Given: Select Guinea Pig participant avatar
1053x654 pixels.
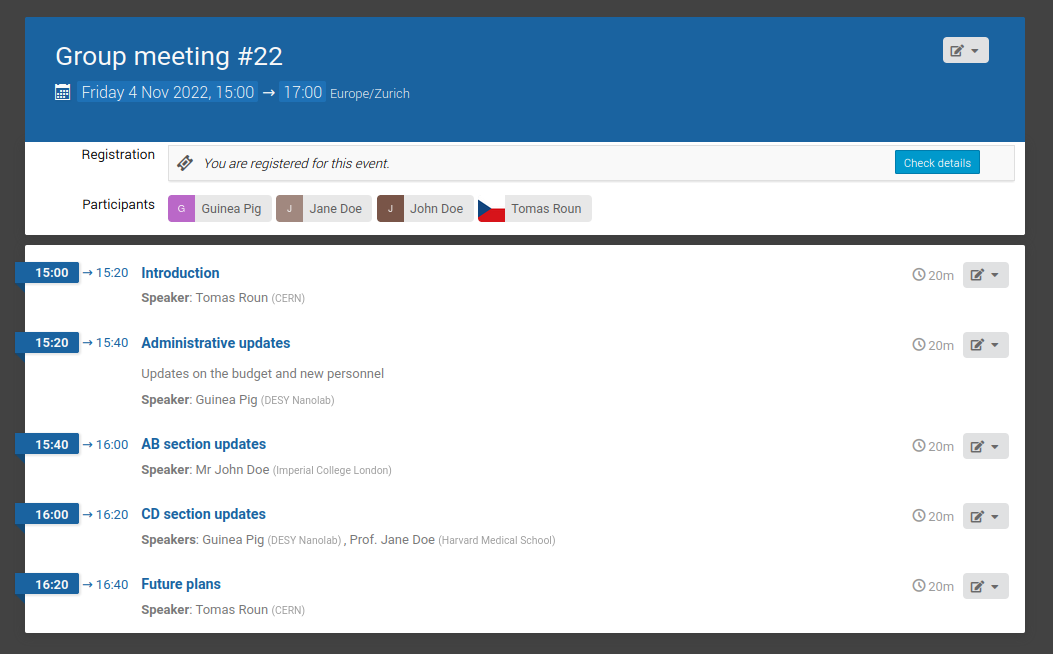Looking at the screenshot, I should point(181,208).
